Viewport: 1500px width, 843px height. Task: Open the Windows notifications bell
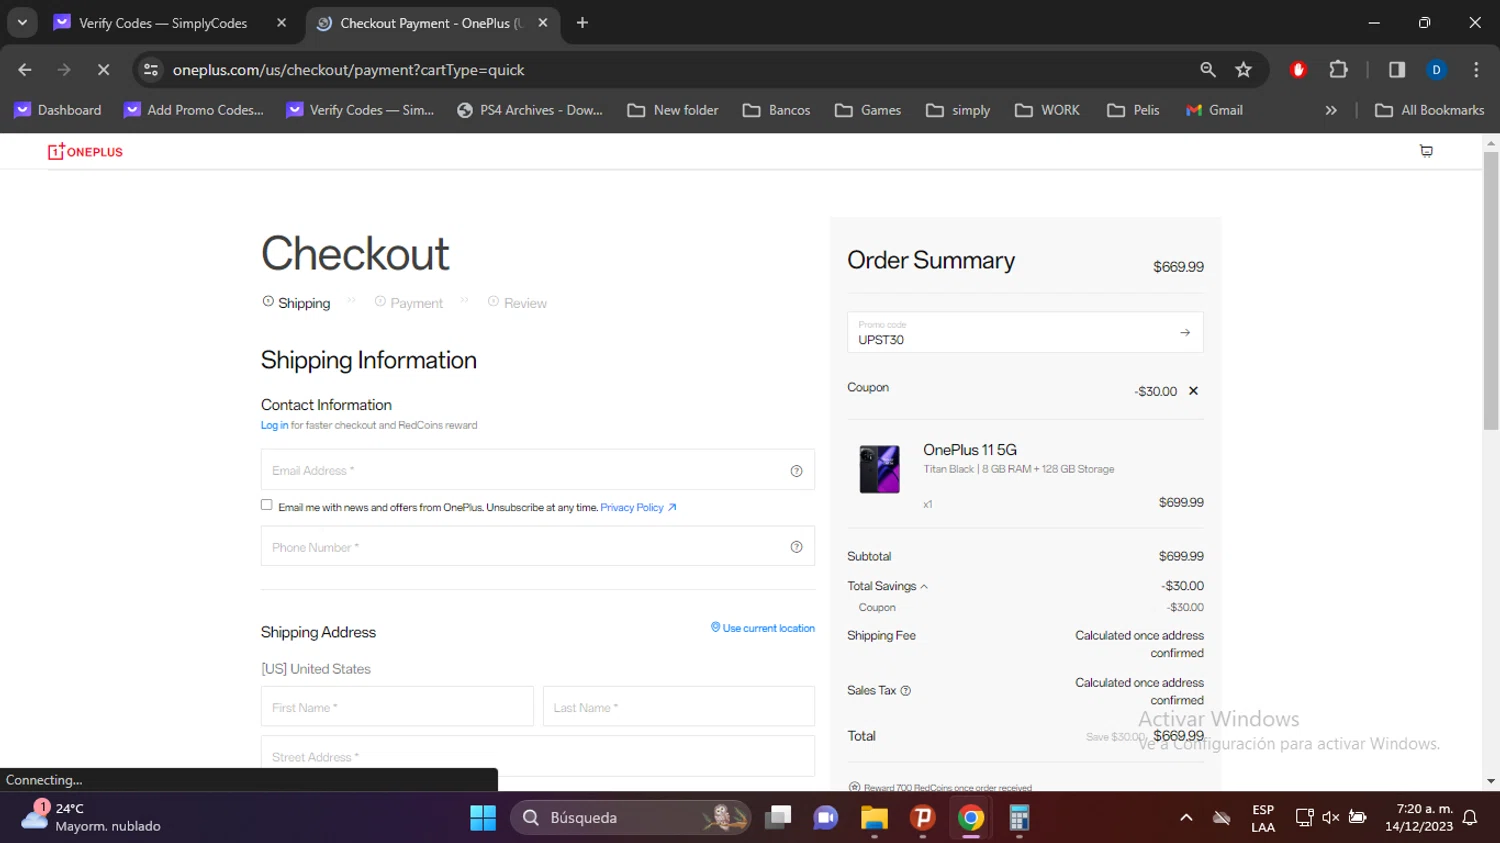pos(1470,818)
